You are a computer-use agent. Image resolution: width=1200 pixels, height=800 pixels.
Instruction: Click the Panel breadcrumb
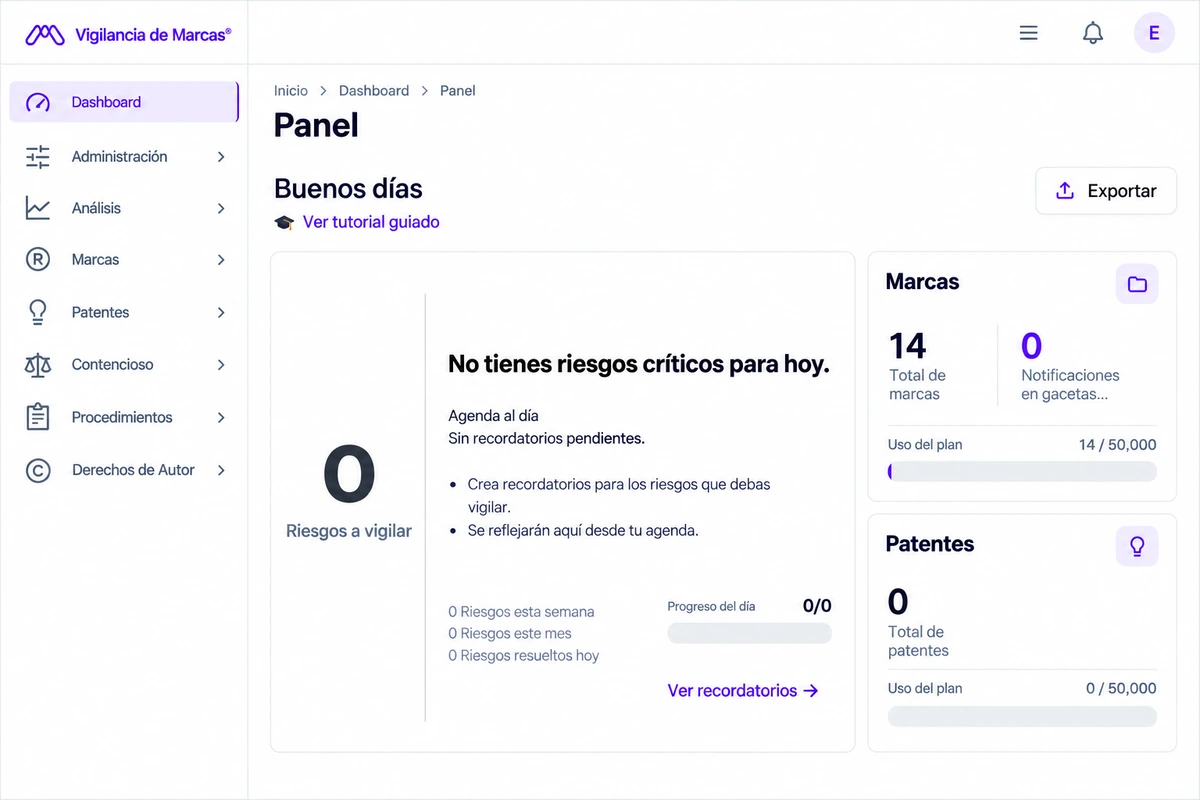pos(458,90)
